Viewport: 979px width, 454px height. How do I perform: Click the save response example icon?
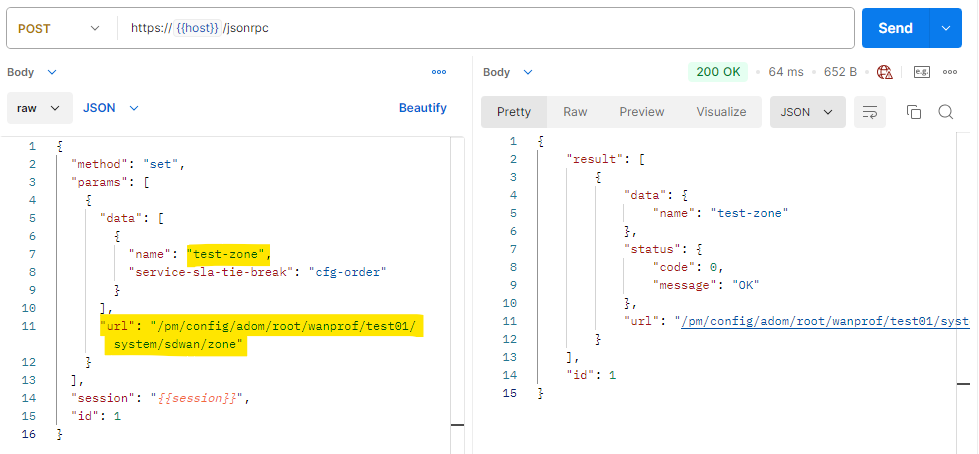921,72
